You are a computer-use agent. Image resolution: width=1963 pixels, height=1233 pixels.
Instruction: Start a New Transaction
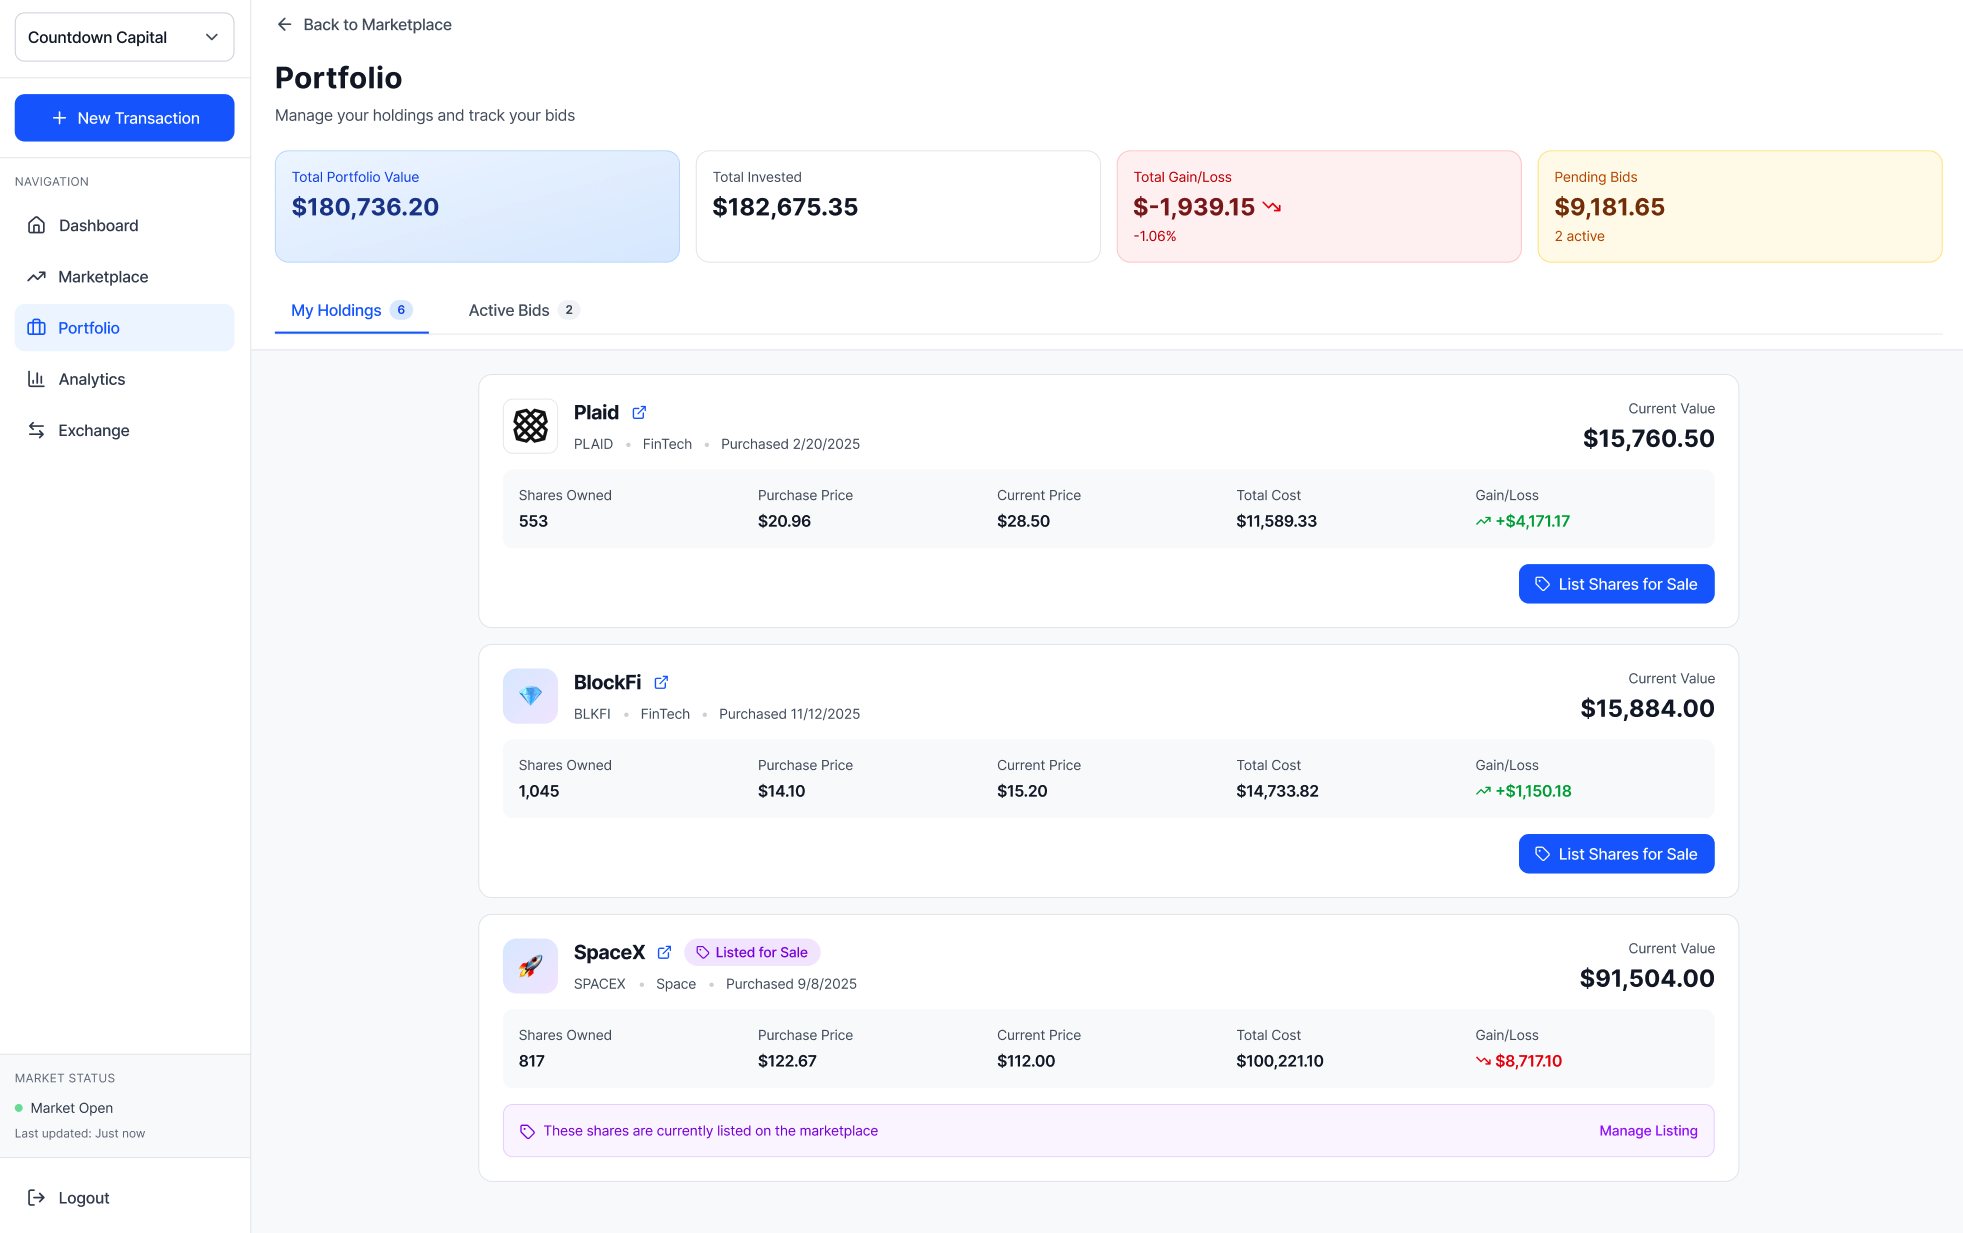124,118
